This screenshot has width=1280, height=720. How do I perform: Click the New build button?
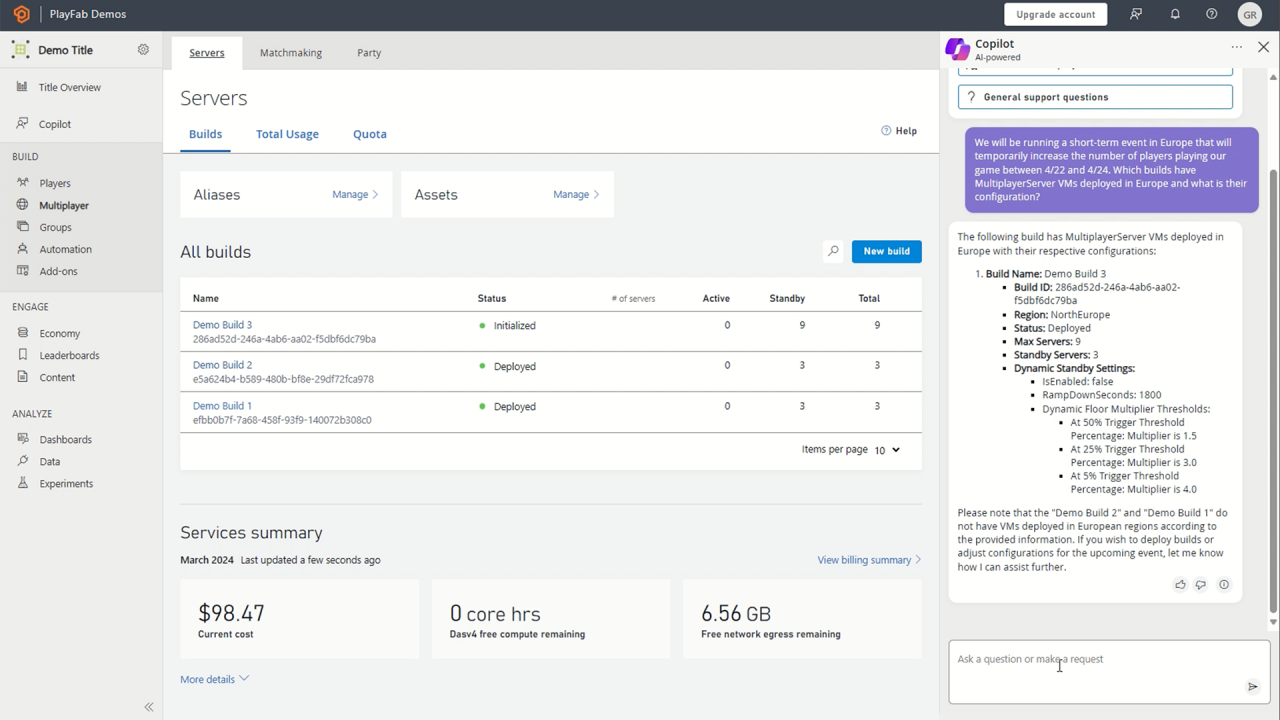tap(887, 251)
